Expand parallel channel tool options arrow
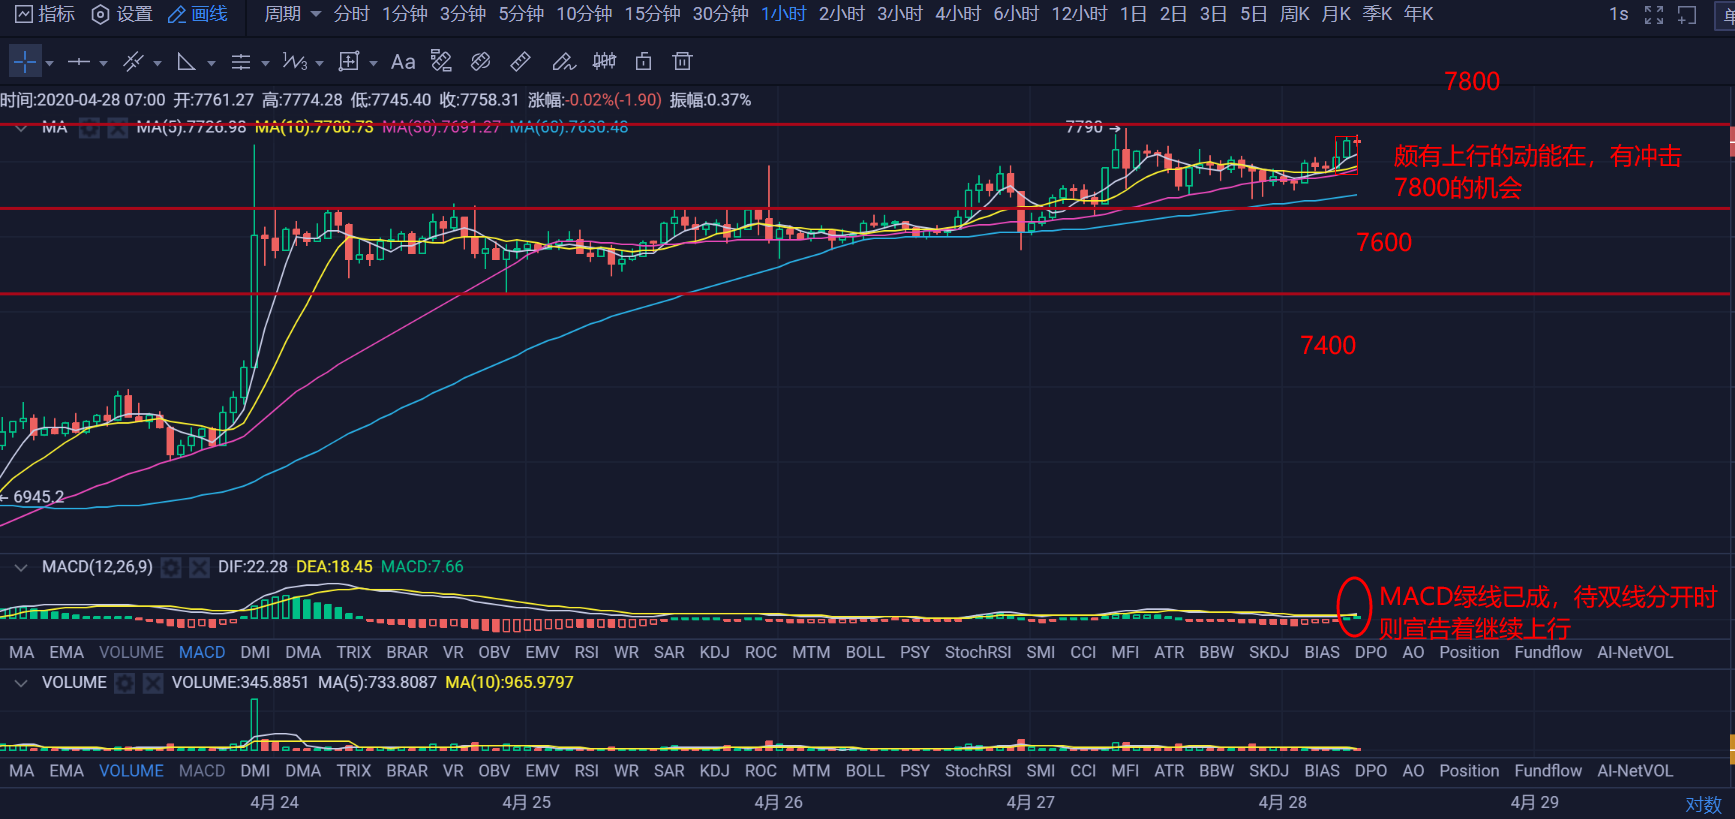The image size is (1735, 819). tap(157, 63)
